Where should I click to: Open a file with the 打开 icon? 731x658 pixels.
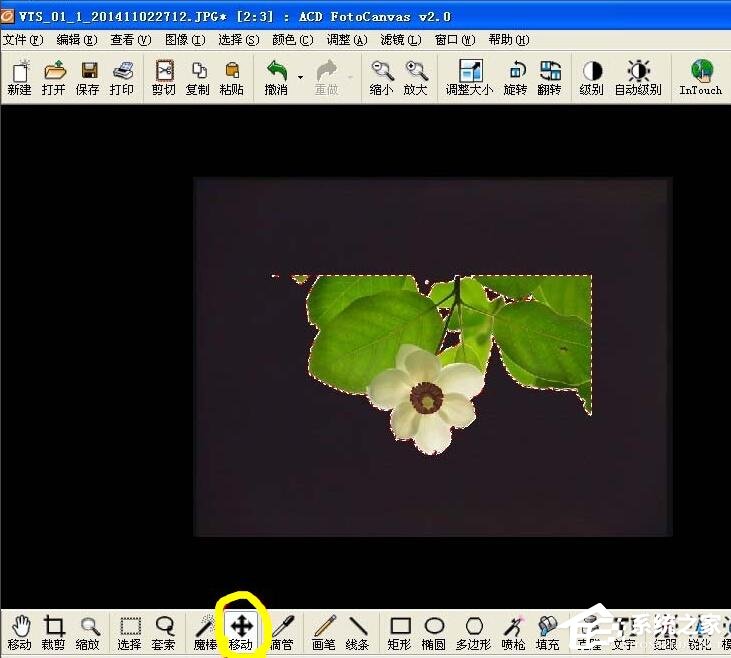tap(54, 77)
